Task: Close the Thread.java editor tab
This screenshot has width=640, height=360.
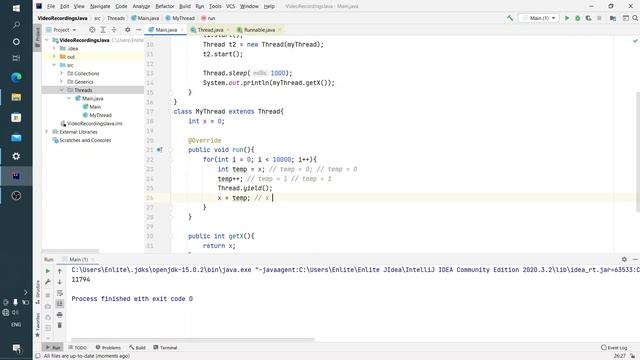Action: (x=228, y=30)
